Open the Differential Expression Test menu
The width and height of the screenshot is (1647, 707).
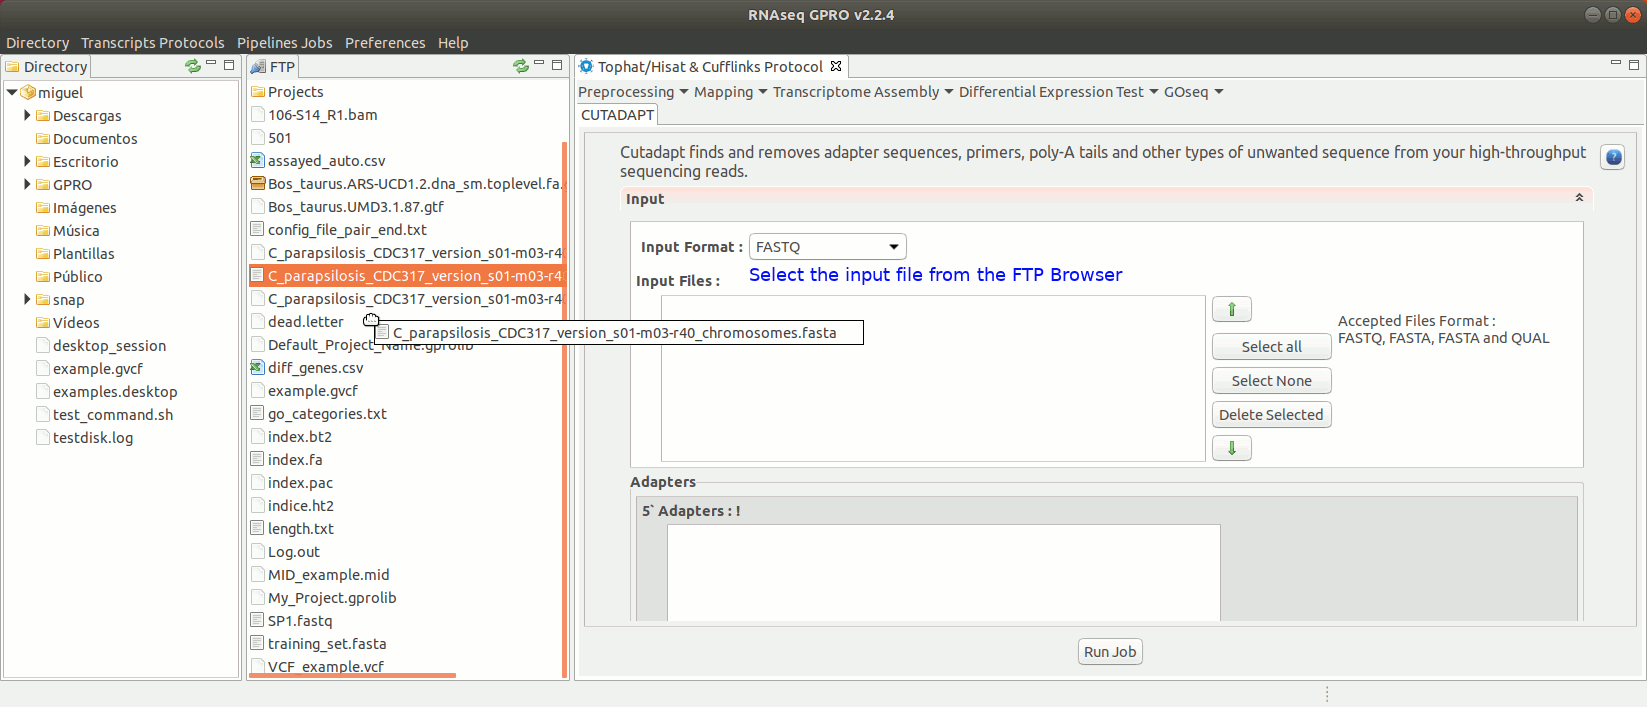click(x=1057, y=92)
